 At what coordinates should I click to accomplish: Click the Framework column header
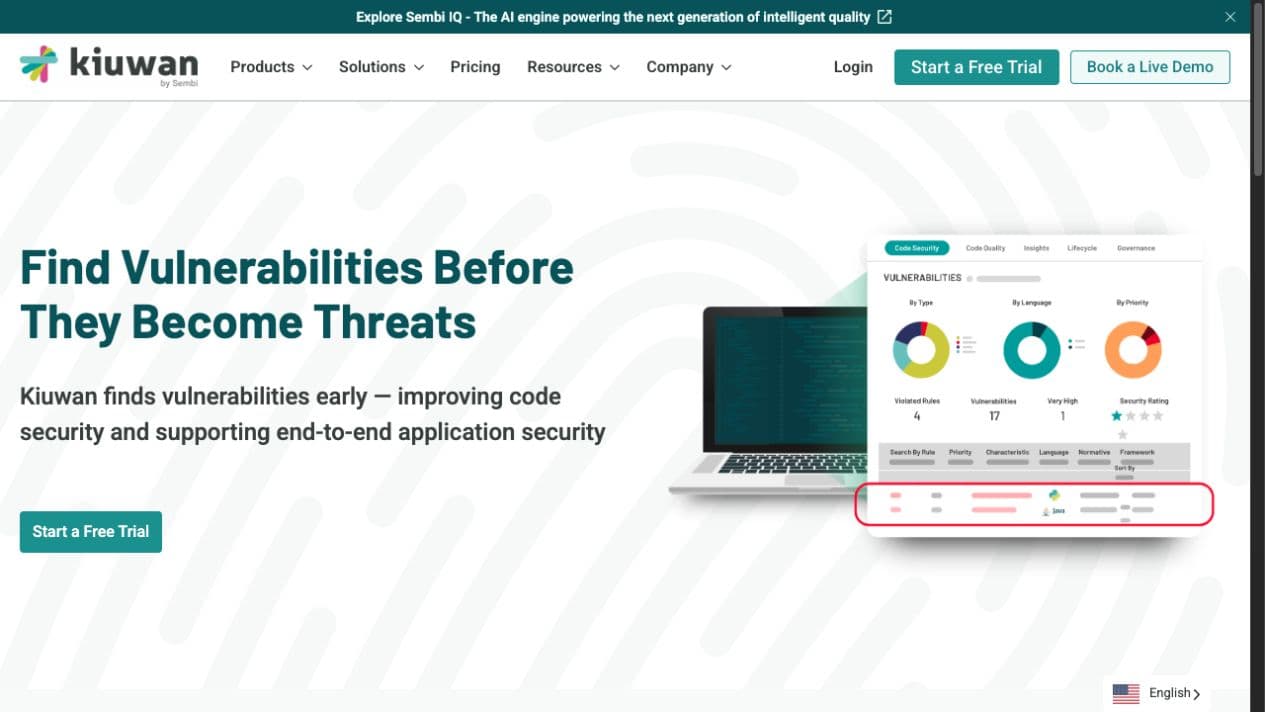(1137, 452)
